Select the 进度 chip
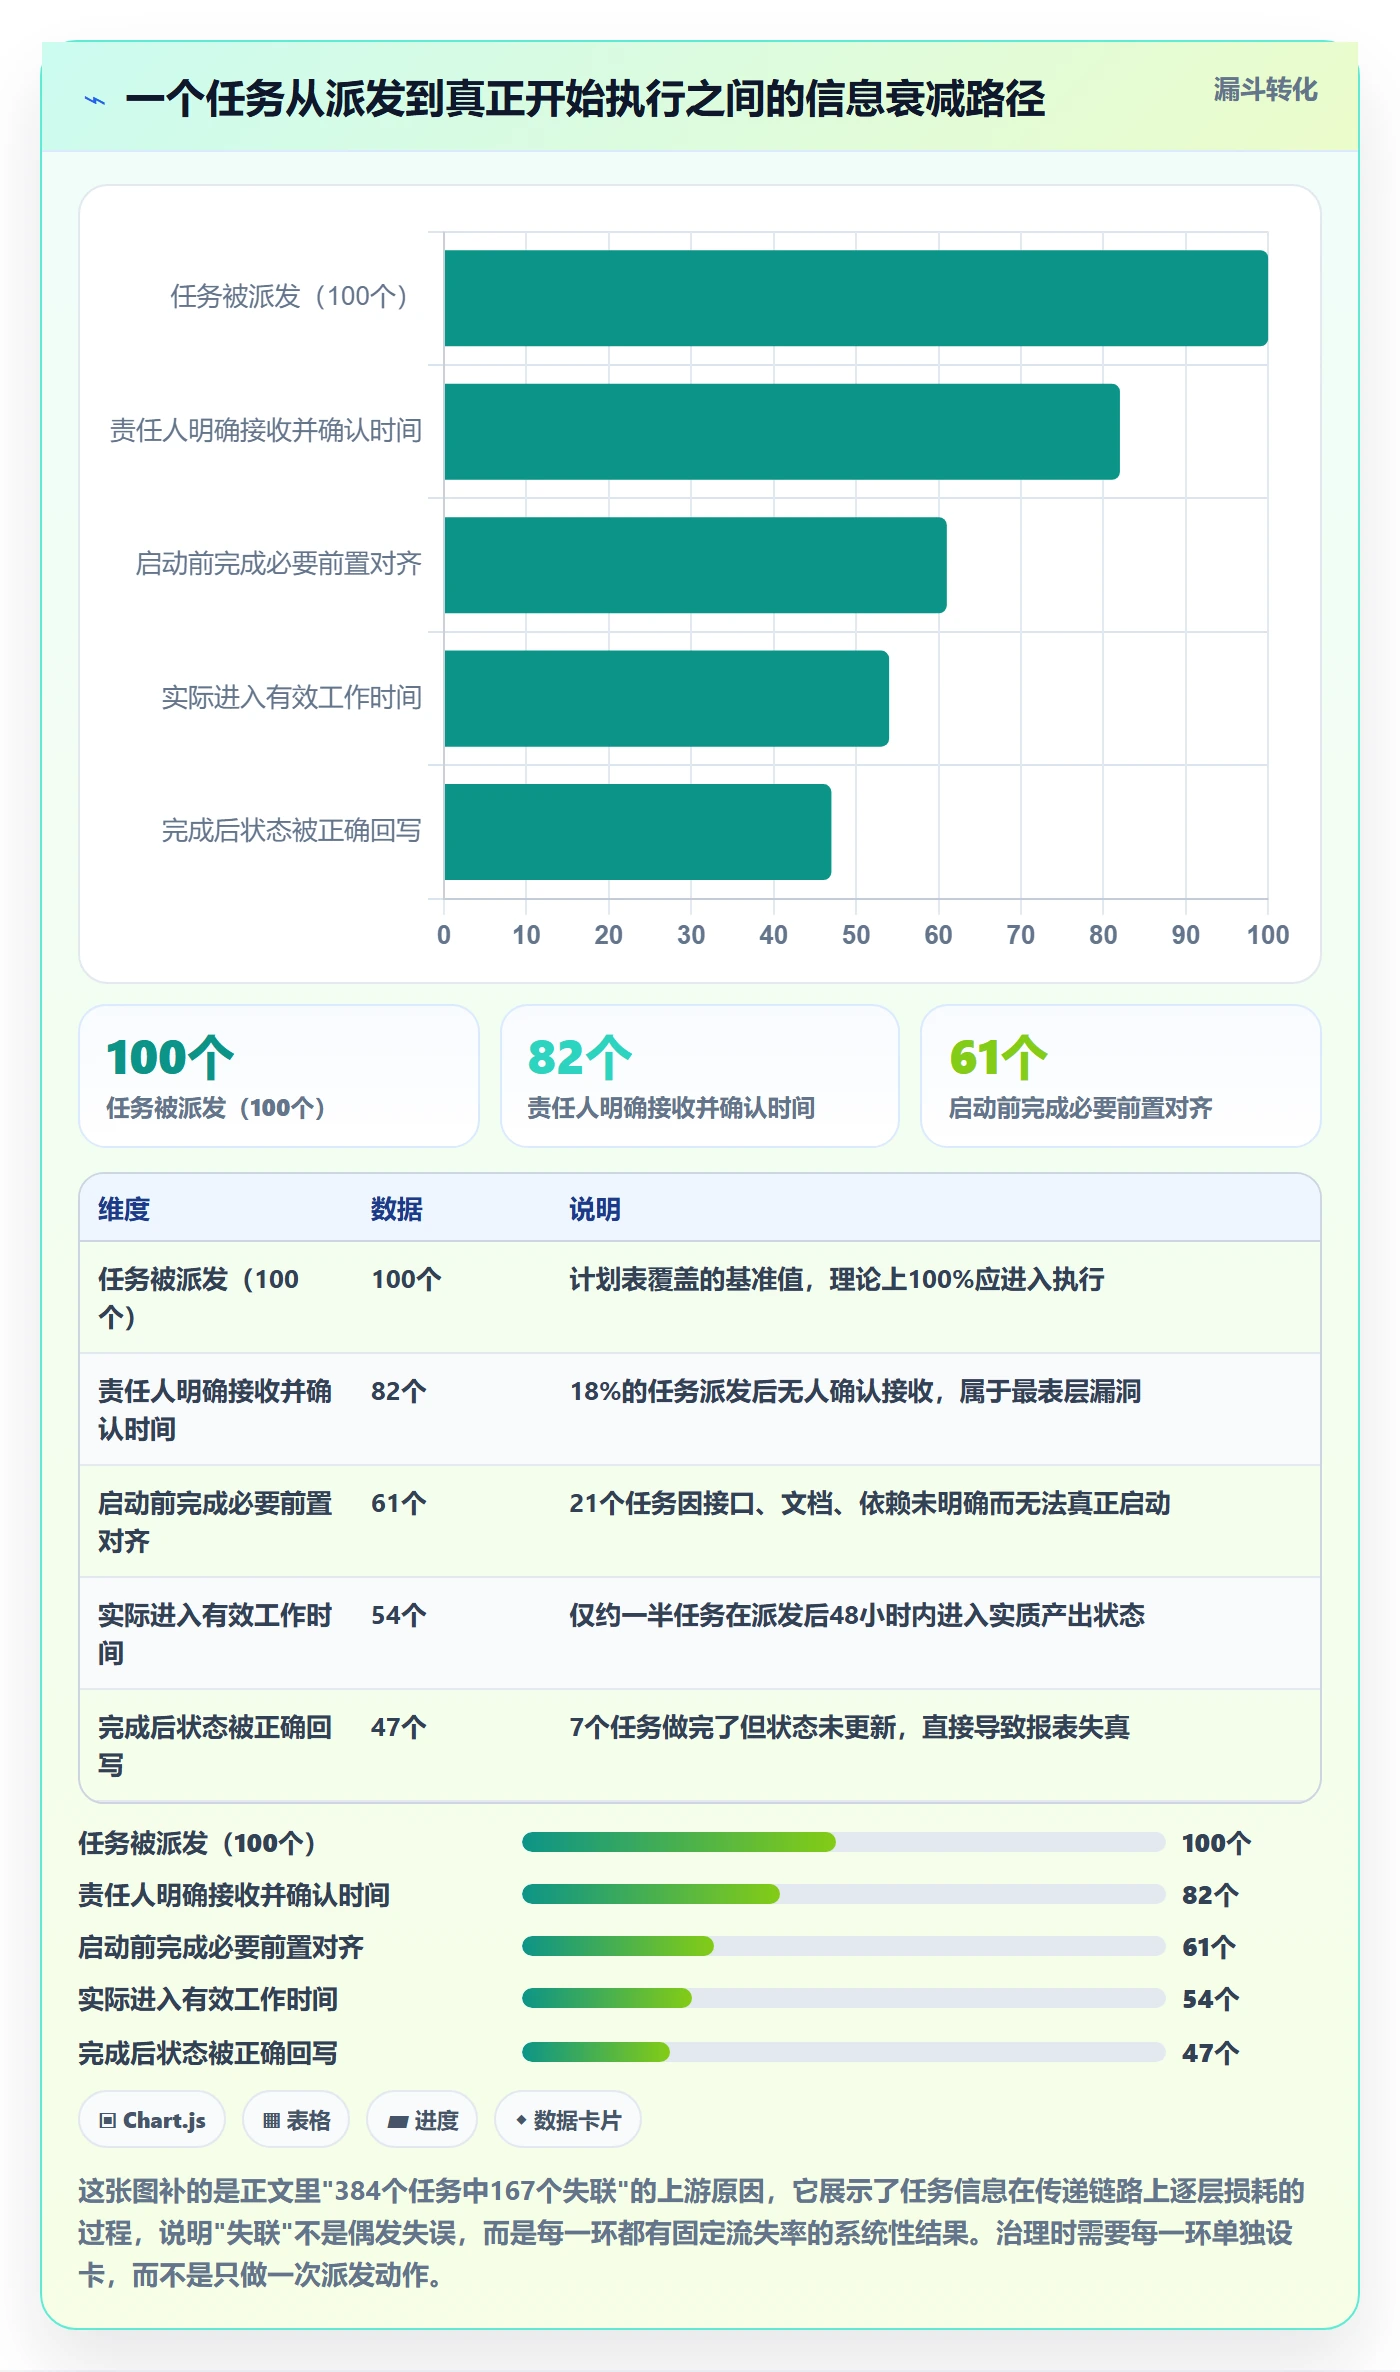Screen dimensions: 1400x2372 (422, 2120)
